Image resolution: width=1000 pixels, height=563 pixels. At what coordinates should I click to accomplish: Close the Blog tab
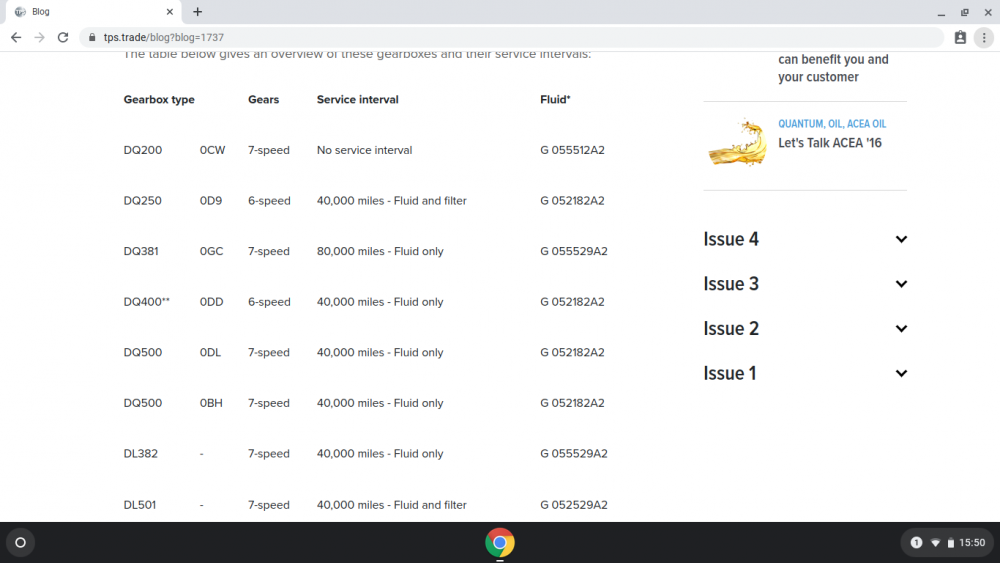(170, 11)
